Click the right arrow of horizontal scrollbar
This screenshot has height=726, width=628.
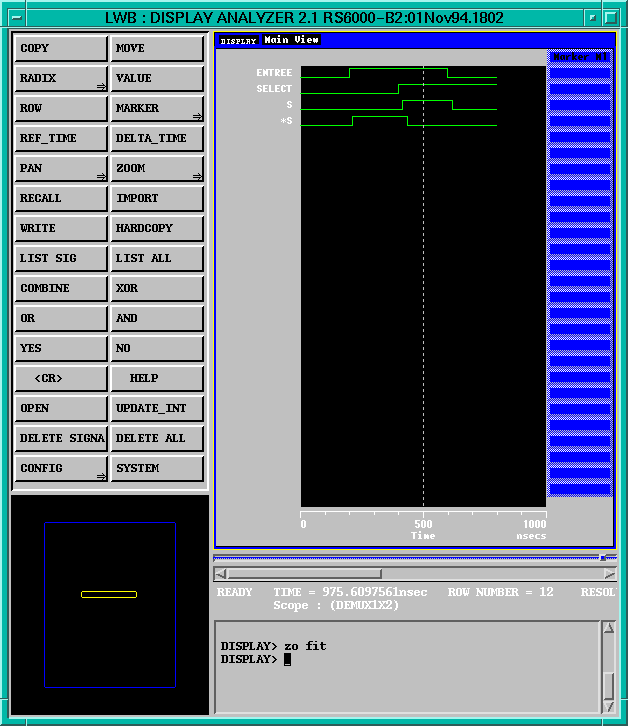609,574
